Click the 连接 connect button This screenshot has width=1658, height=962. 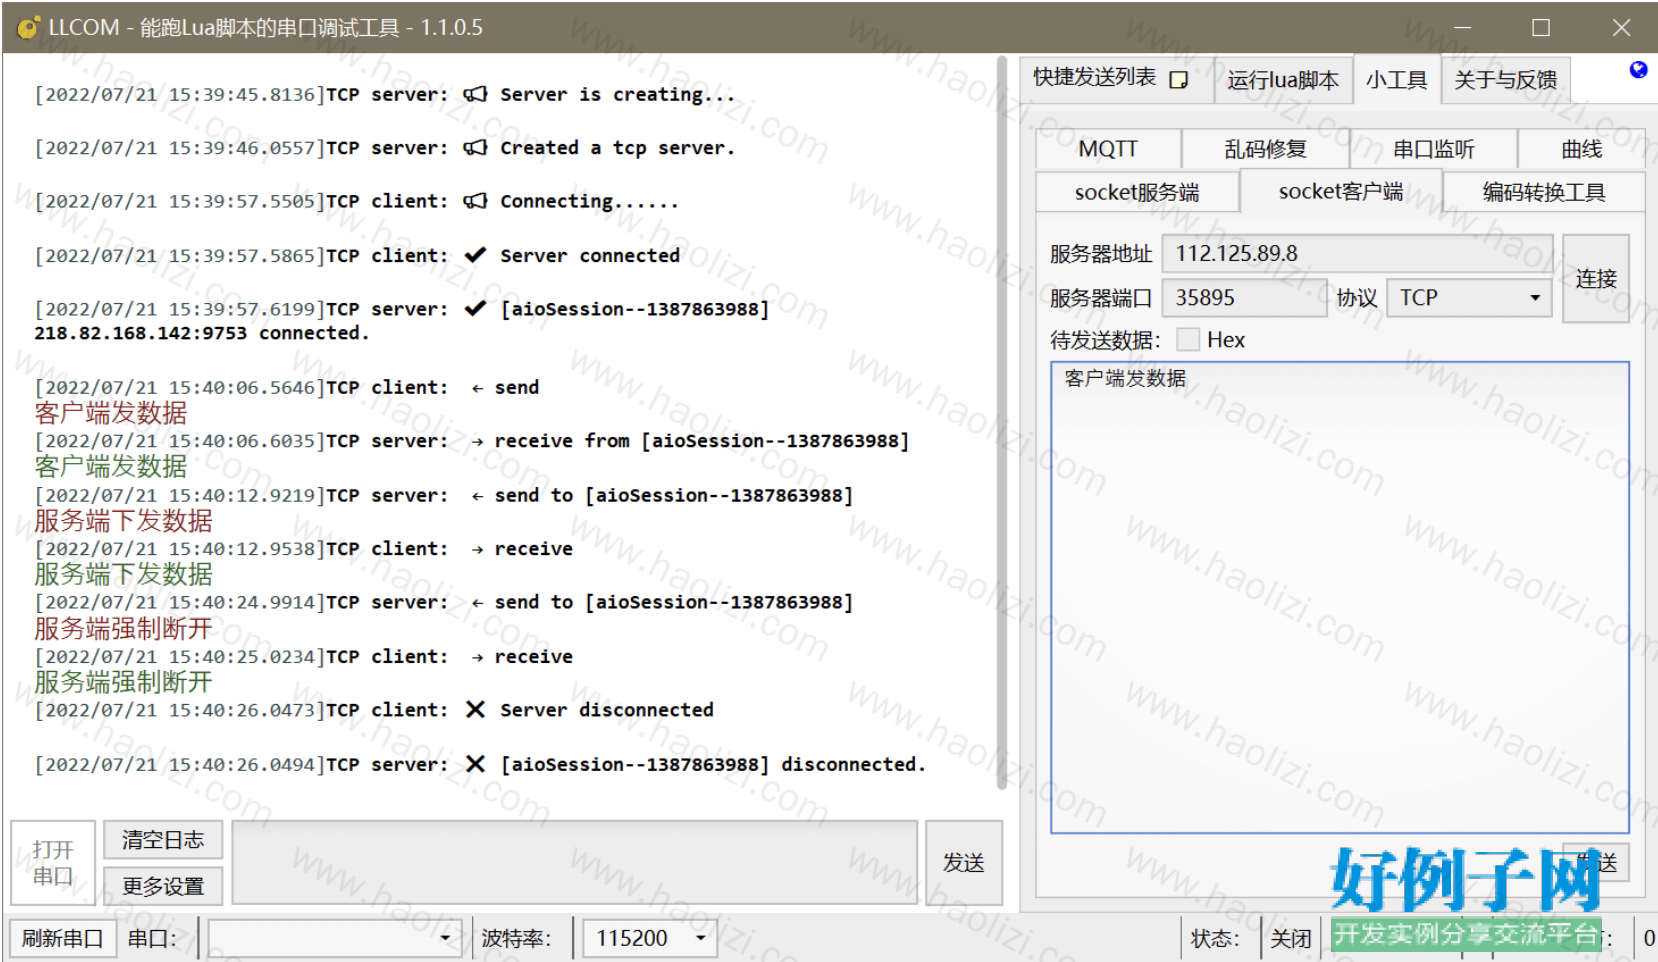1596,278
